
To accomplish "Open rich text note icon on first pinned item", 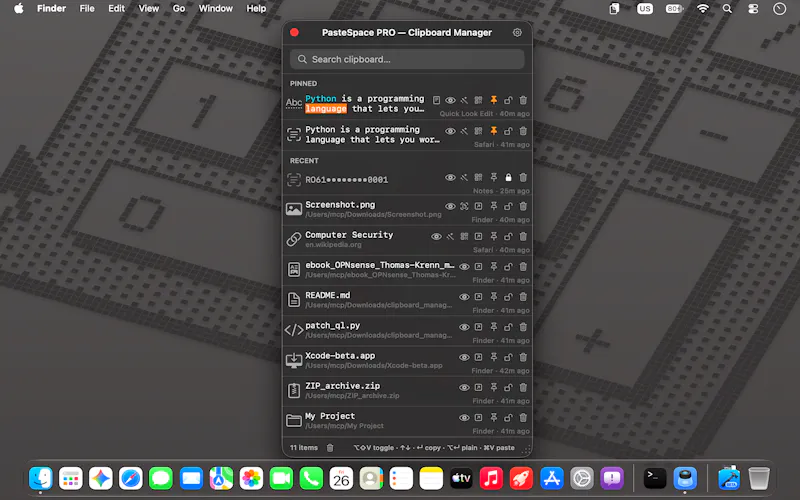I will click(x=436, y=101).
